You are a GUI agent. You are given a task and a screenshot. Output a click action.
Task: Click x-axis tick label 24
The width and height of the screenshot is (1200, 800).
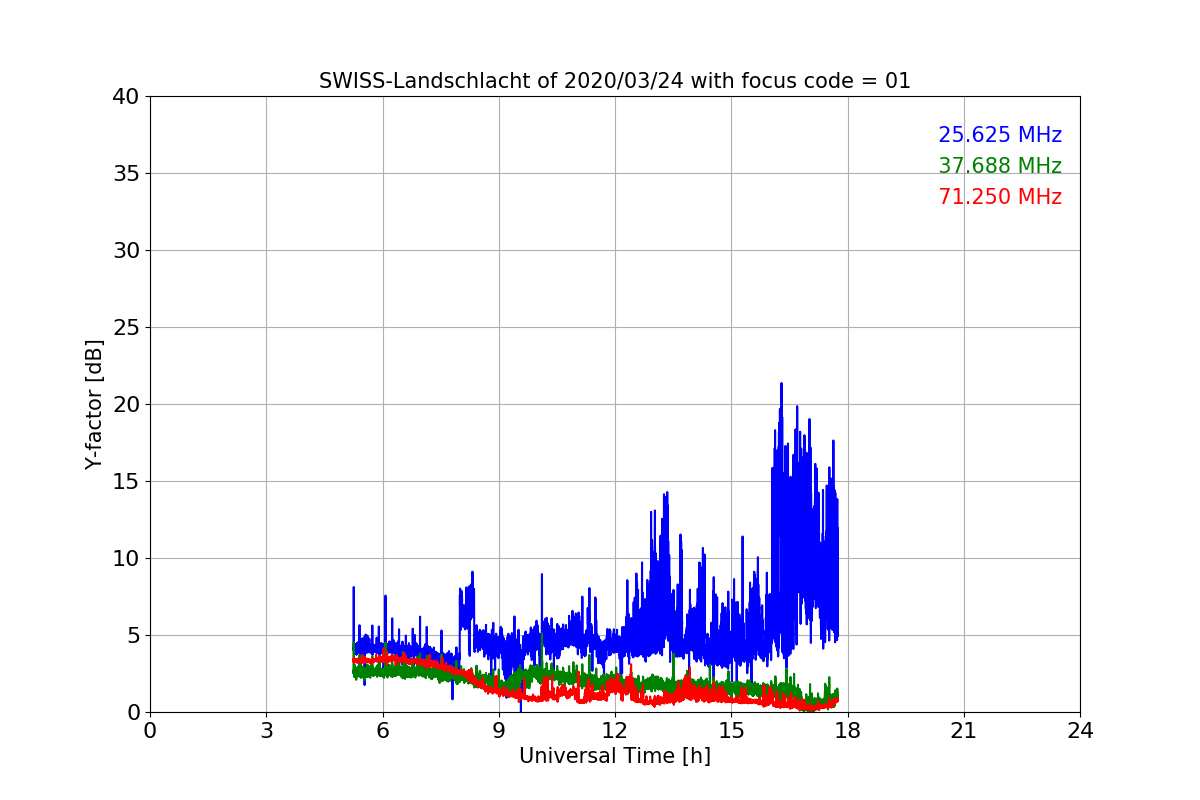pyautogui.click(x=1080, y=730)
